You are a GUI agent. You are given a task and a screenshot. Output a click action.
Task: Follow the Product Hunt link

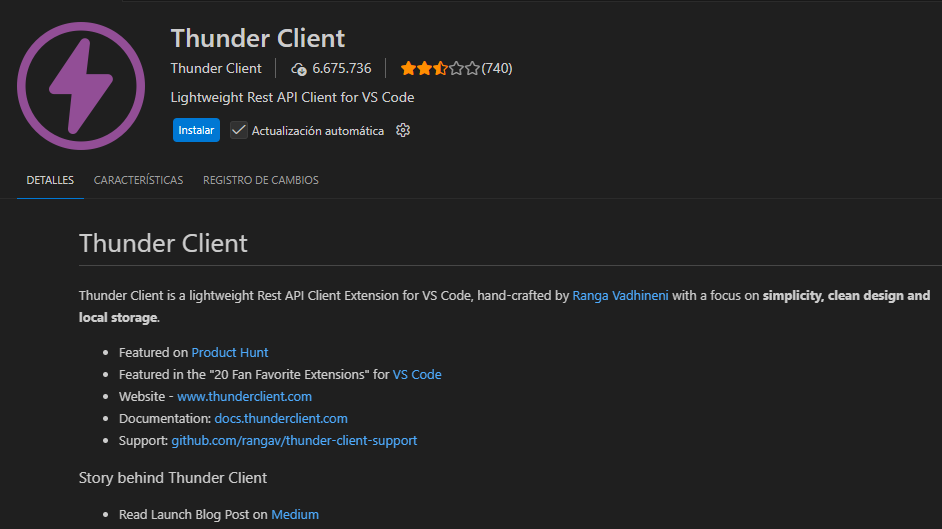click(230, 352)
